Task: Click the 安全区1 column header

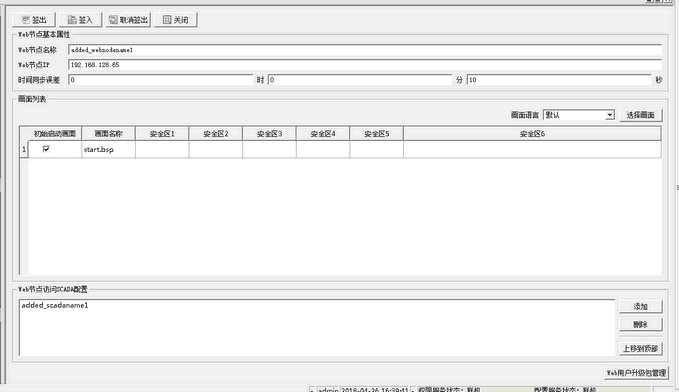Action: coord(162,134)
